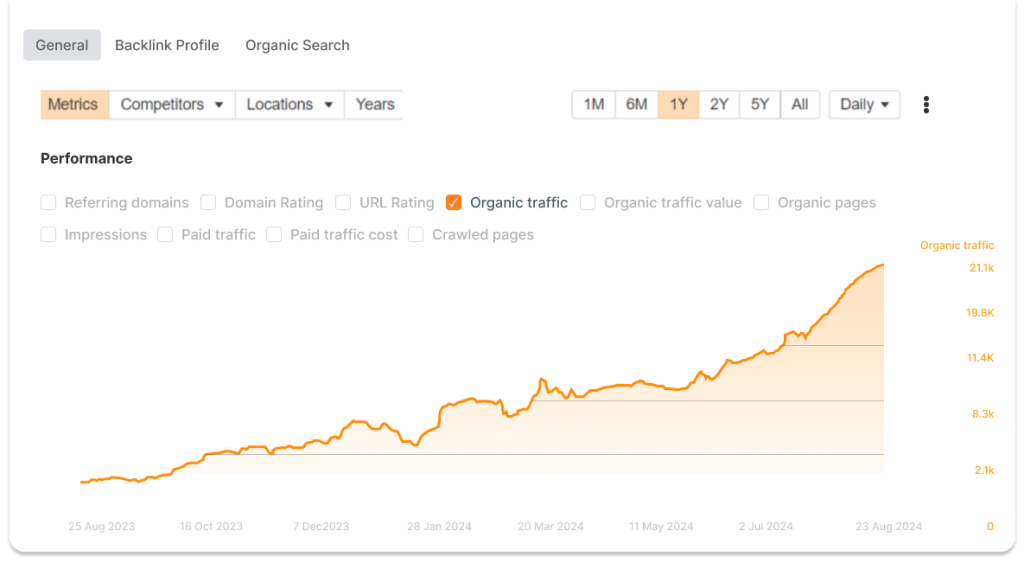1024x563 pixels.
Task: Open the Locations dropdown
Action: 290,105
